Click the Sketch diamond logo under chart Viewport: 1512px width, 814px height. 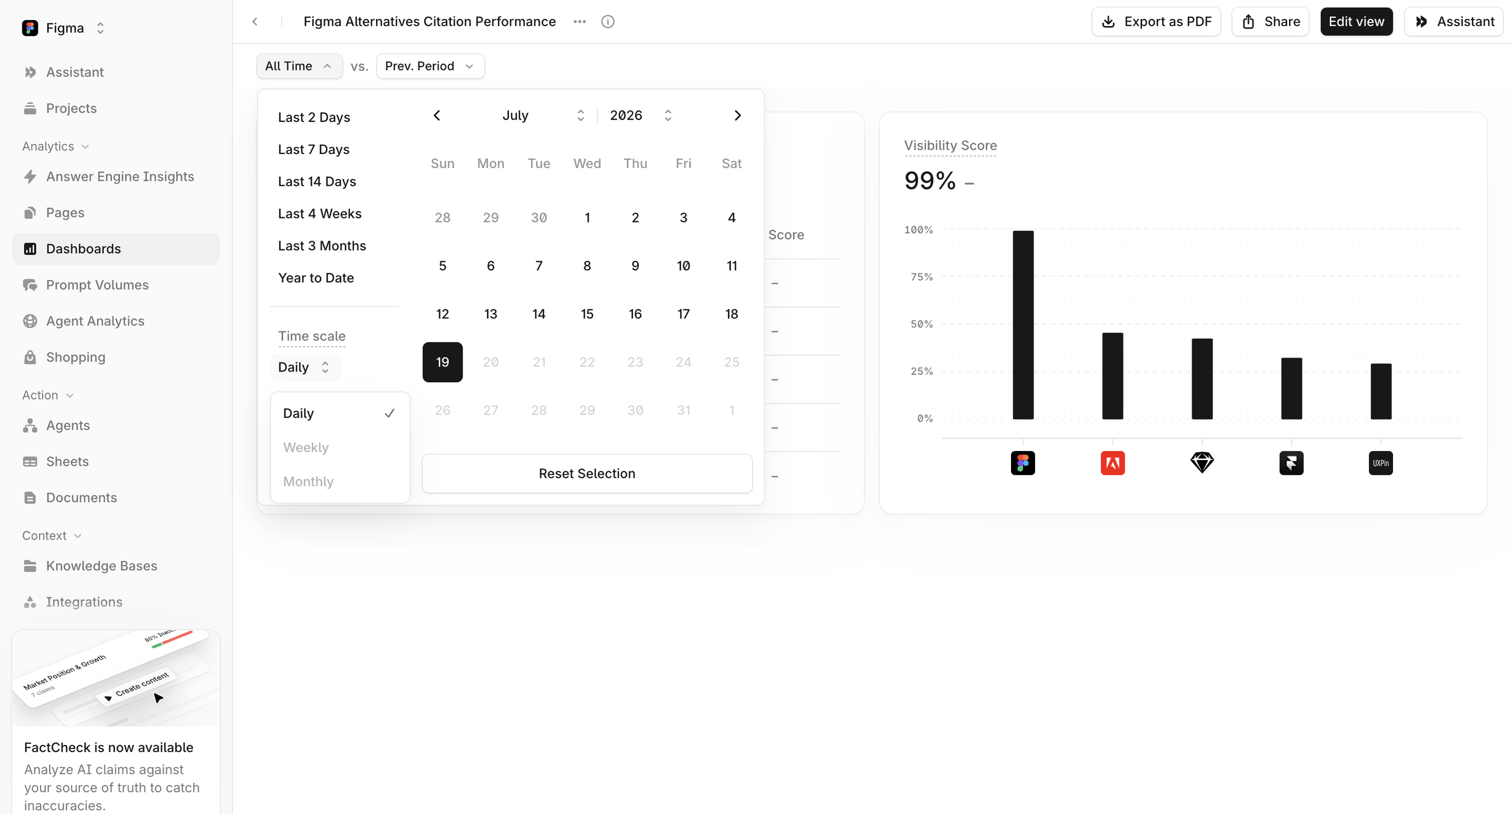[x=1202, y=463]
